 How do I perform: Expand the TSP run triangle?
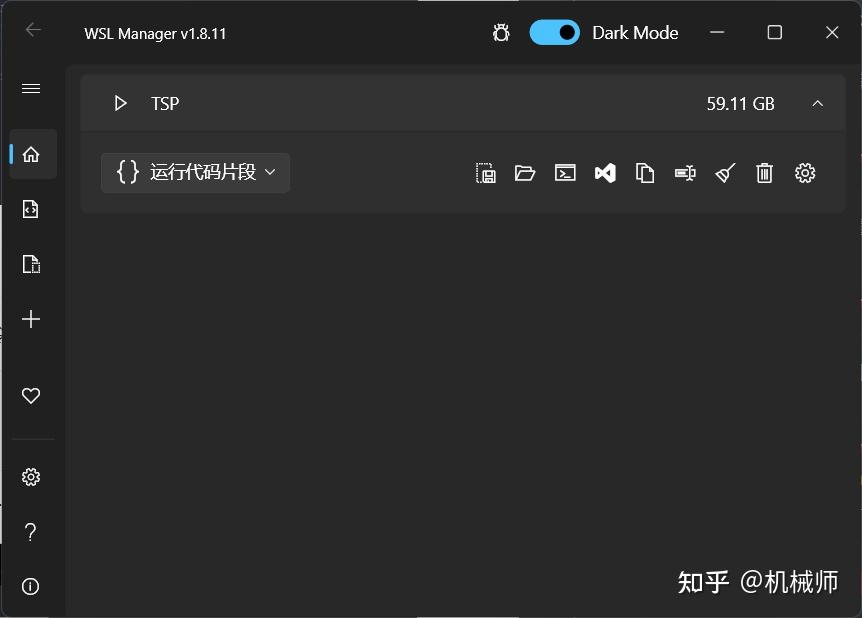120,103
